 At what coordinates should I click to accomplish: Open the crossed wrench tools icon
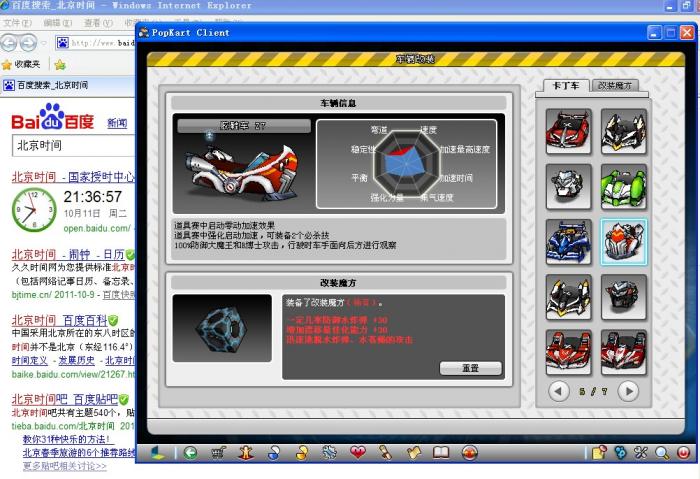(641, 453)
